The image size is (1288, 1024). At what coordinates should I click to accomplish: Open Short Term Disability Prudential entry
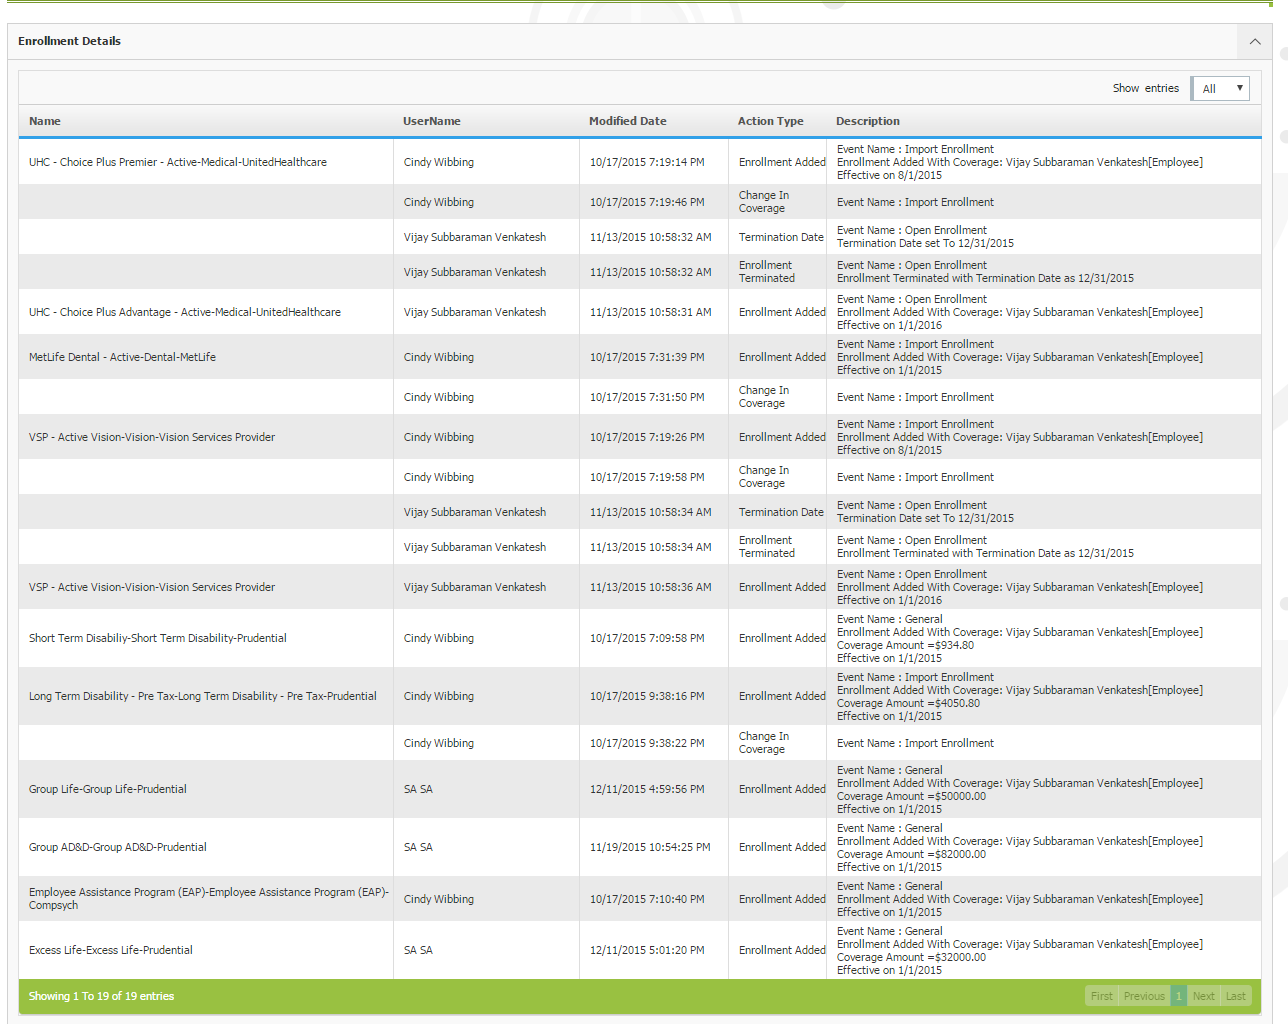click(157, 638)
